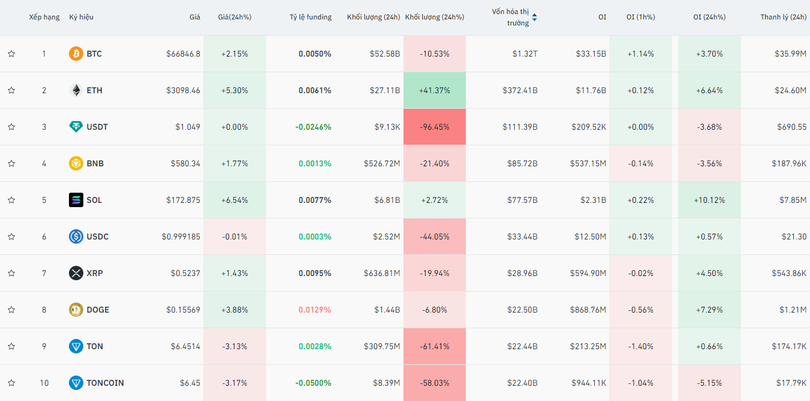This screenshot has width=810, height=401.
Task: Click the Solana SOL coin icon
Action: coord(76,200)
